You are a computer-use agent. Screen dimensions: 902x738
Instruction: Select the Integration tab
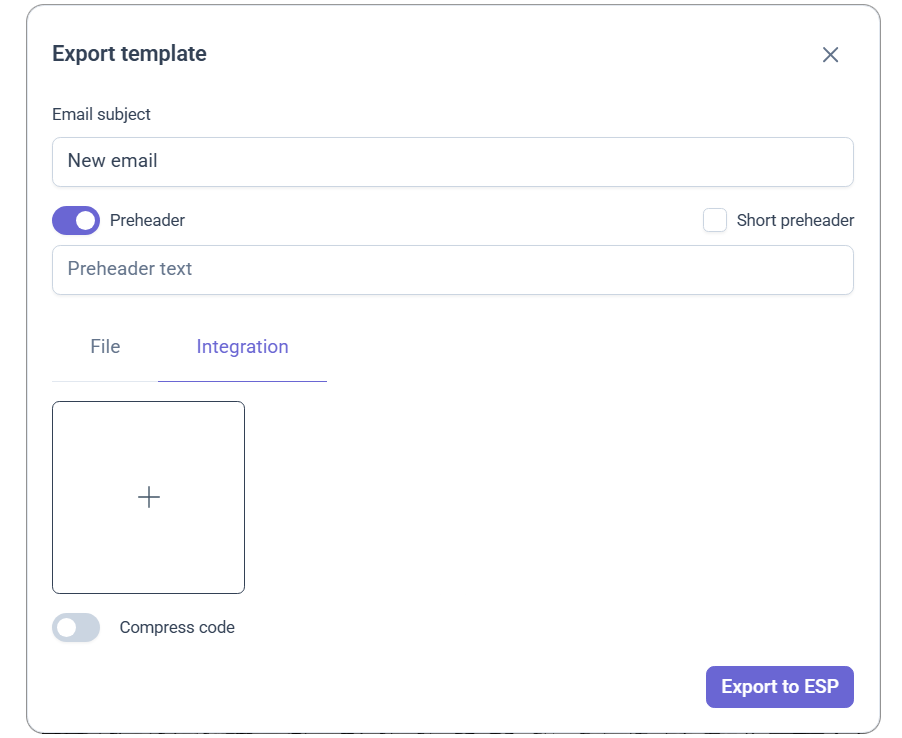242,347
